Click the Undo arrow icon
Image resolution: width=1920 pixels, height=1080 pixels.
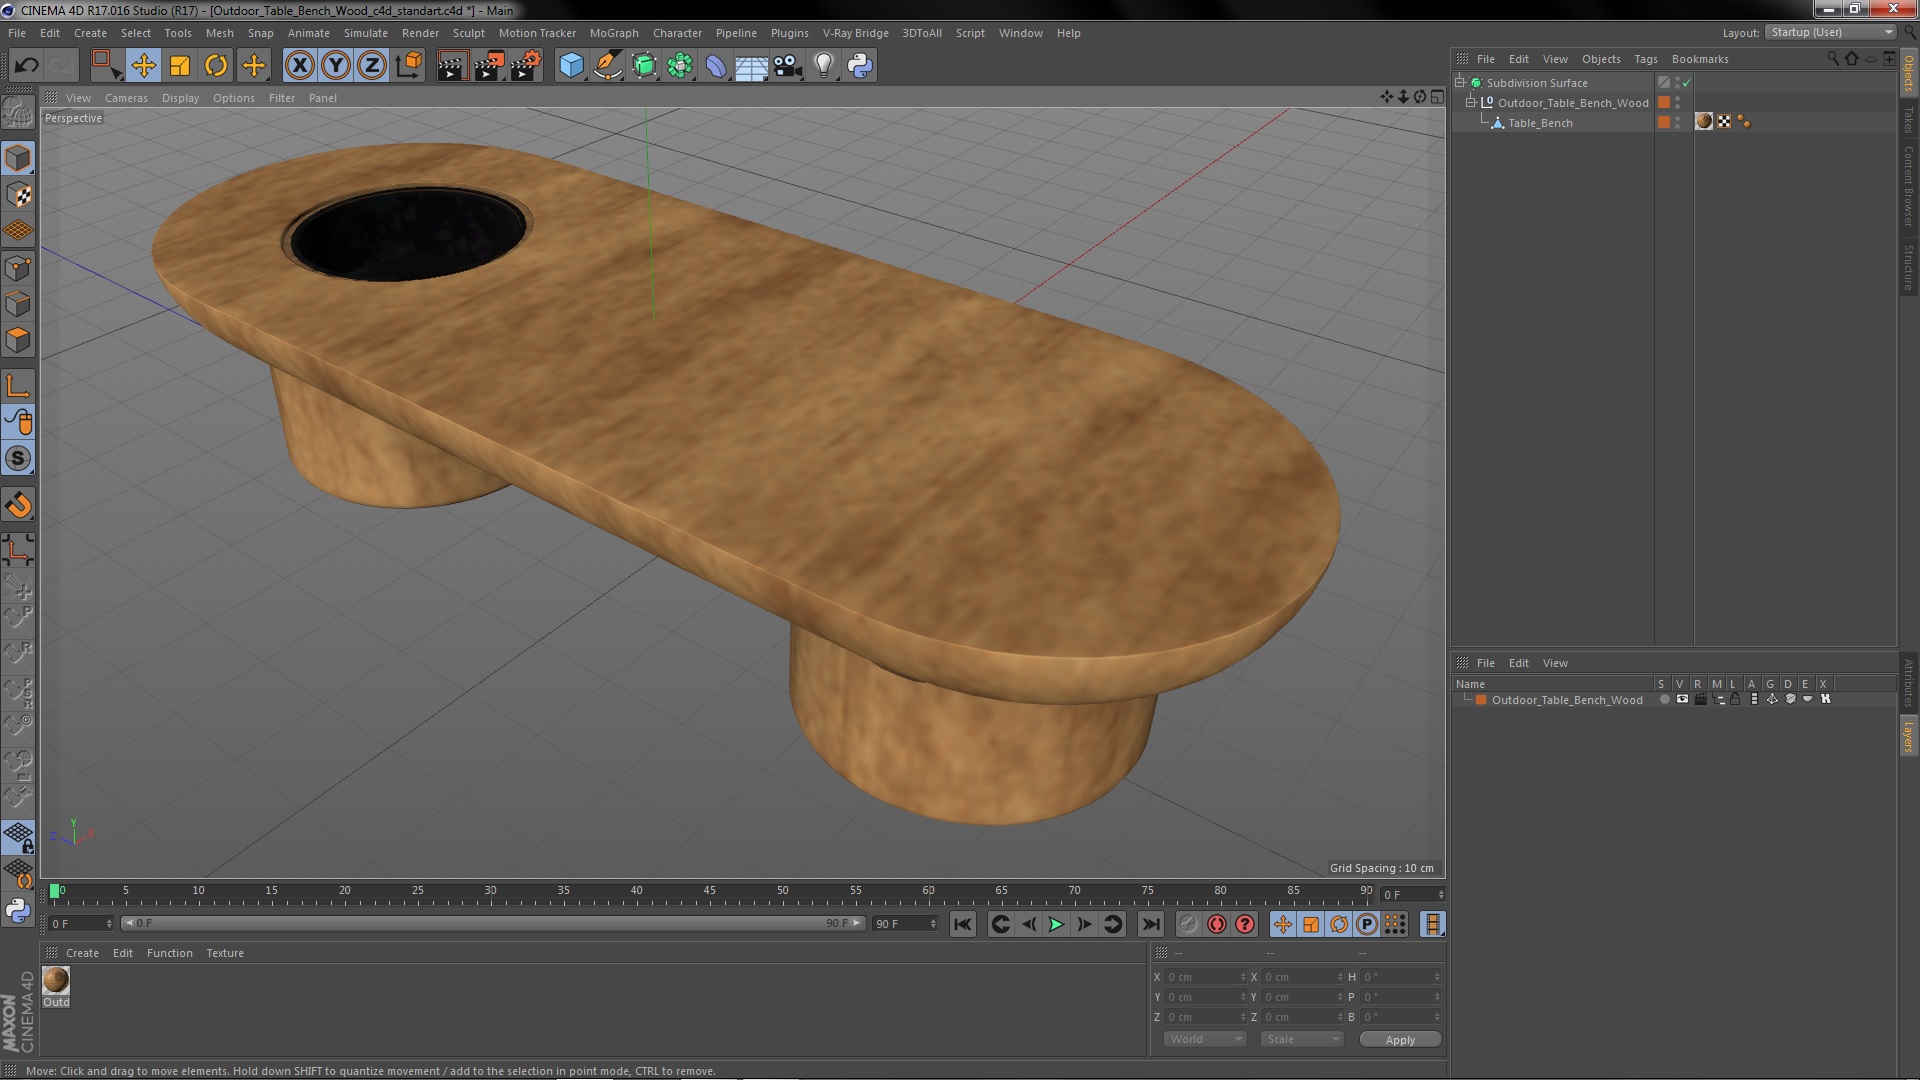pyautogui.click(x=26, y=66)
